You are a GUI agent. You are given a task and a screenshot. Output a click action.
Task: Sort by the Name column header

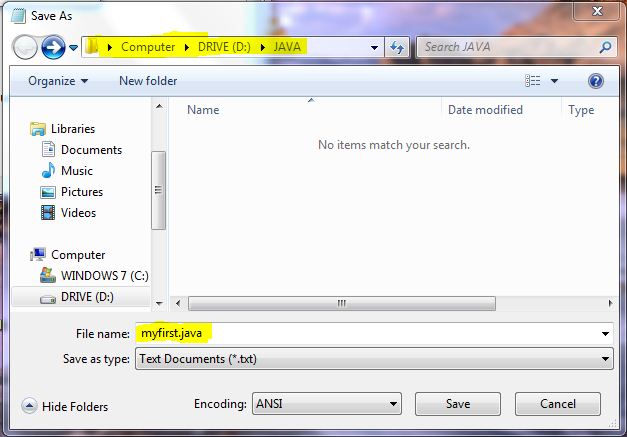[203, 110]
